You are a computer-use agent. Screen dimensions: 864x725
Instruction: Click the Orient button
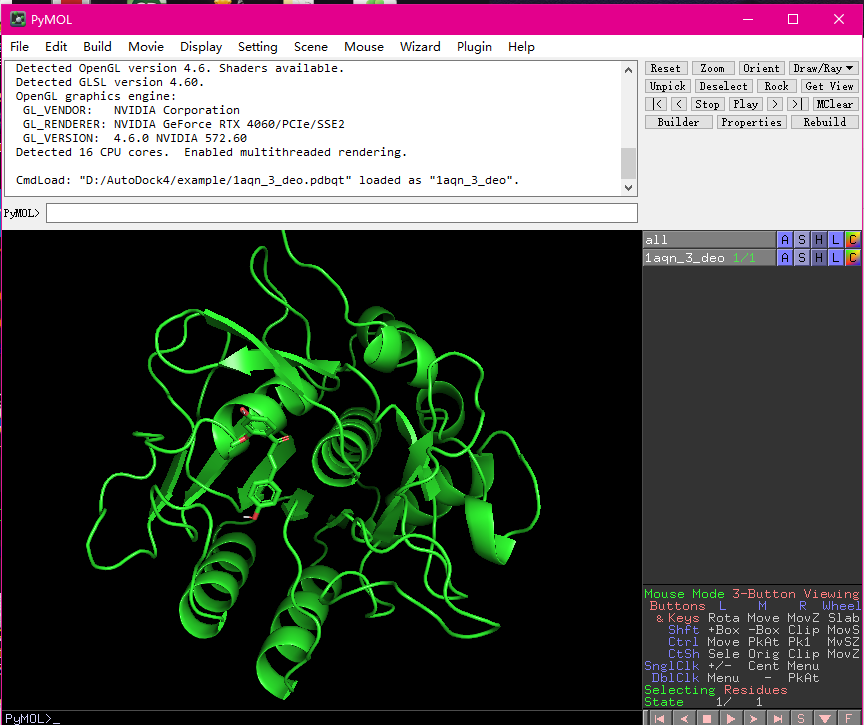tap(761, 68)
